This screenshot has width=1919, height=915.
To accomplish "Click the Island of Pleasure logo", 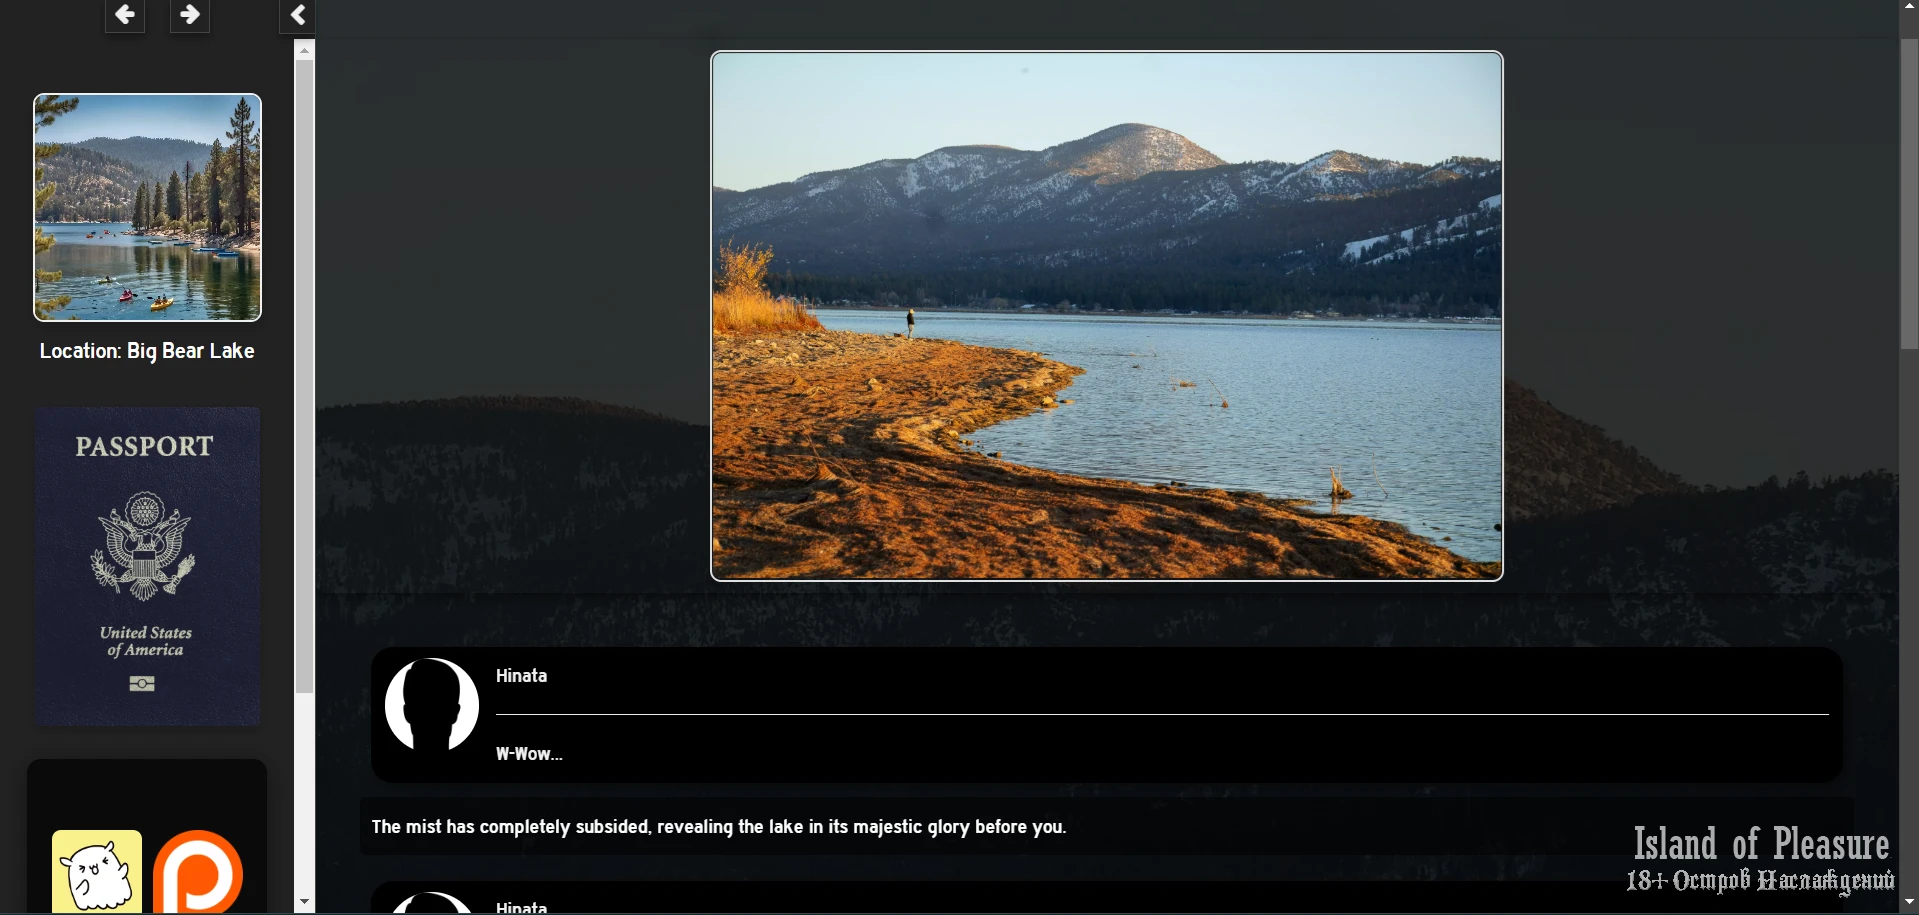I will pyautogui.click(x=1760, y=857).
